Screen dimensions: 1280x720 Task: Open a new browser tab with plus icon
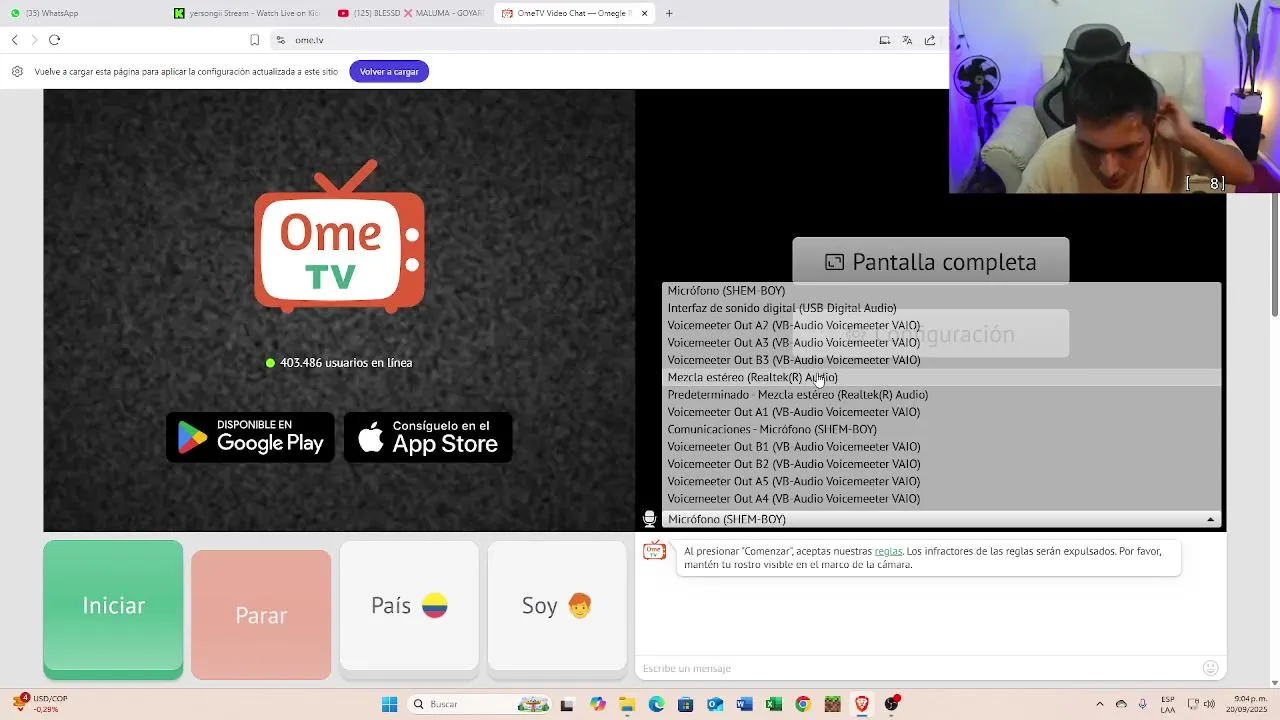tap(669, 13)
